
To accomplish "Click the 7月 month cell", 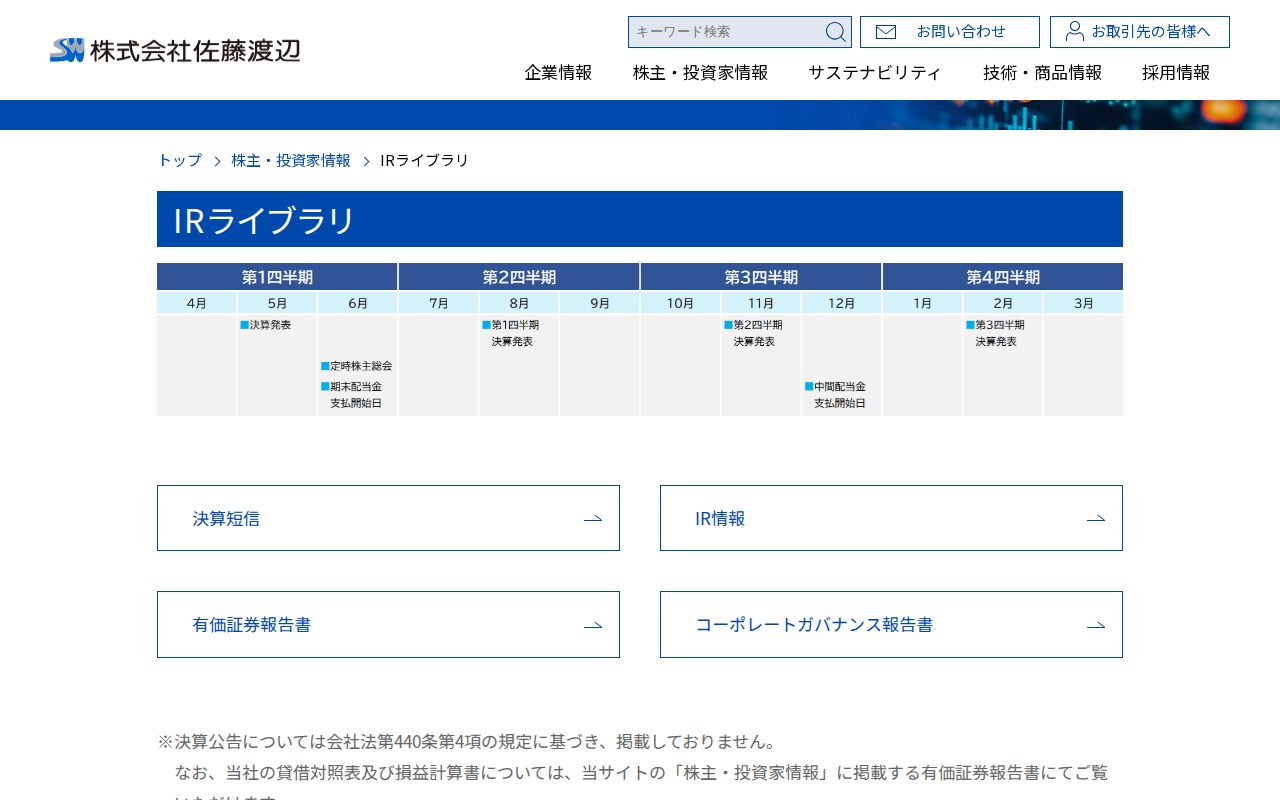I will 438,303.
